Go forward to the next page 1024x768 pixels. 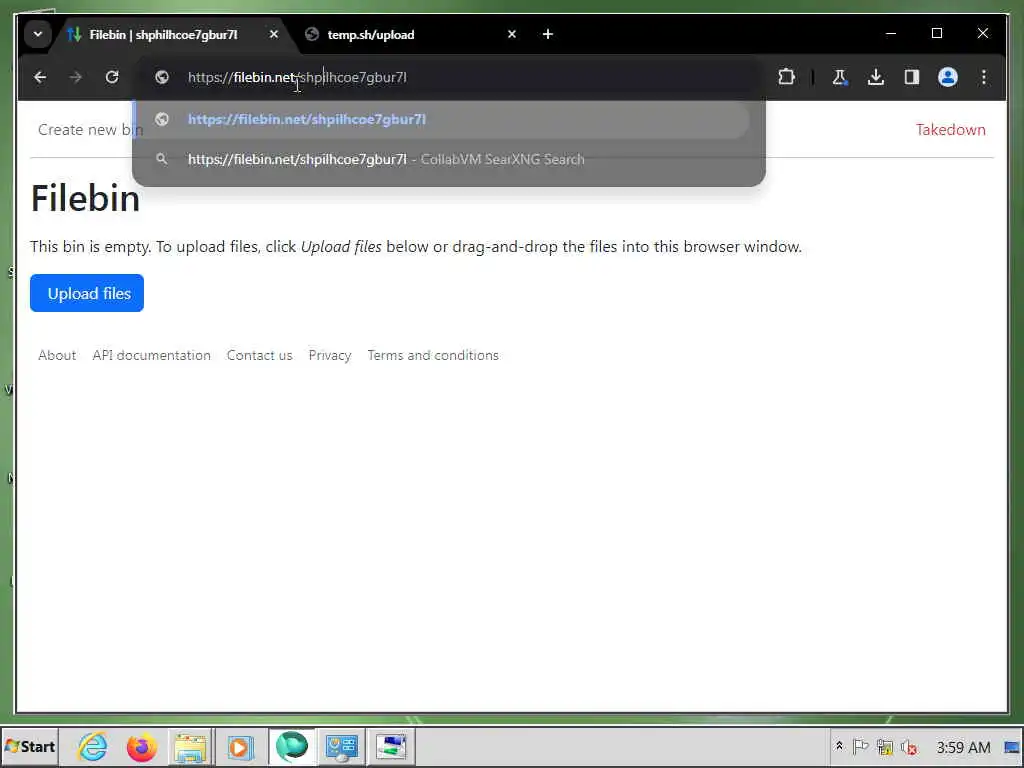[x=76, y=77]
